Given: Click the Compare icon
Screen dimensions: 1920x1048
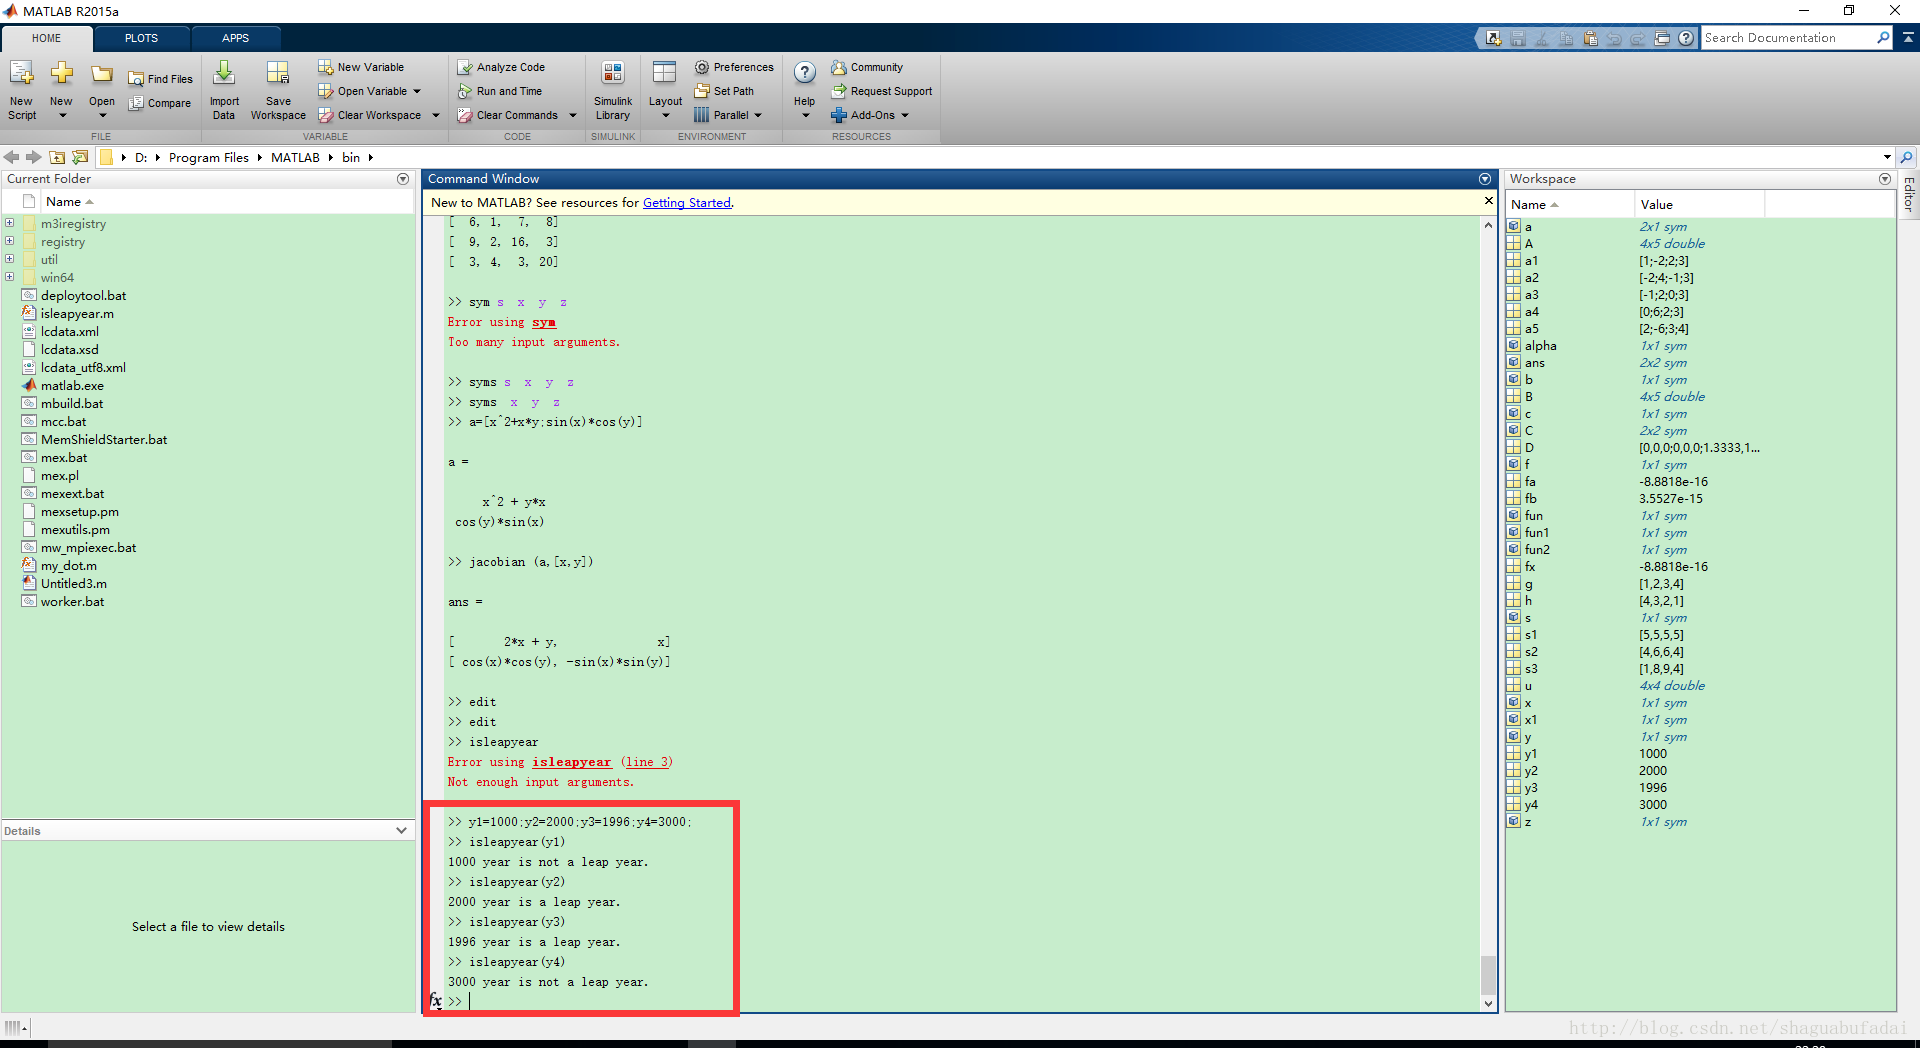Looking at the screenshot, I should click(136, 103).
